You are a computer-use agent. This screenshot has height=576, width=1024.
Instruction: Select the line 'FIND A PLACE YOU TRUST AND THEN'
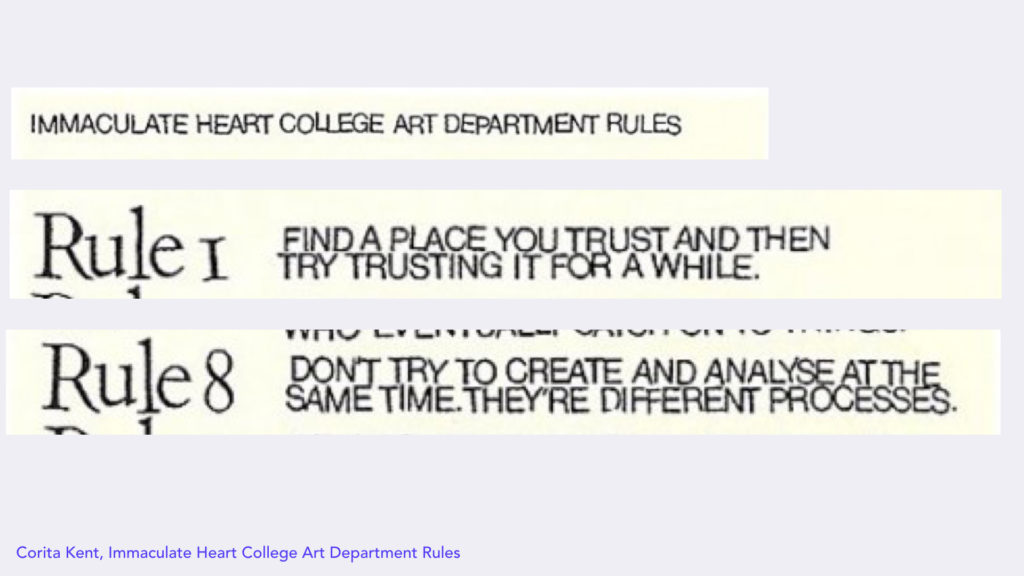tap(556, 239)
